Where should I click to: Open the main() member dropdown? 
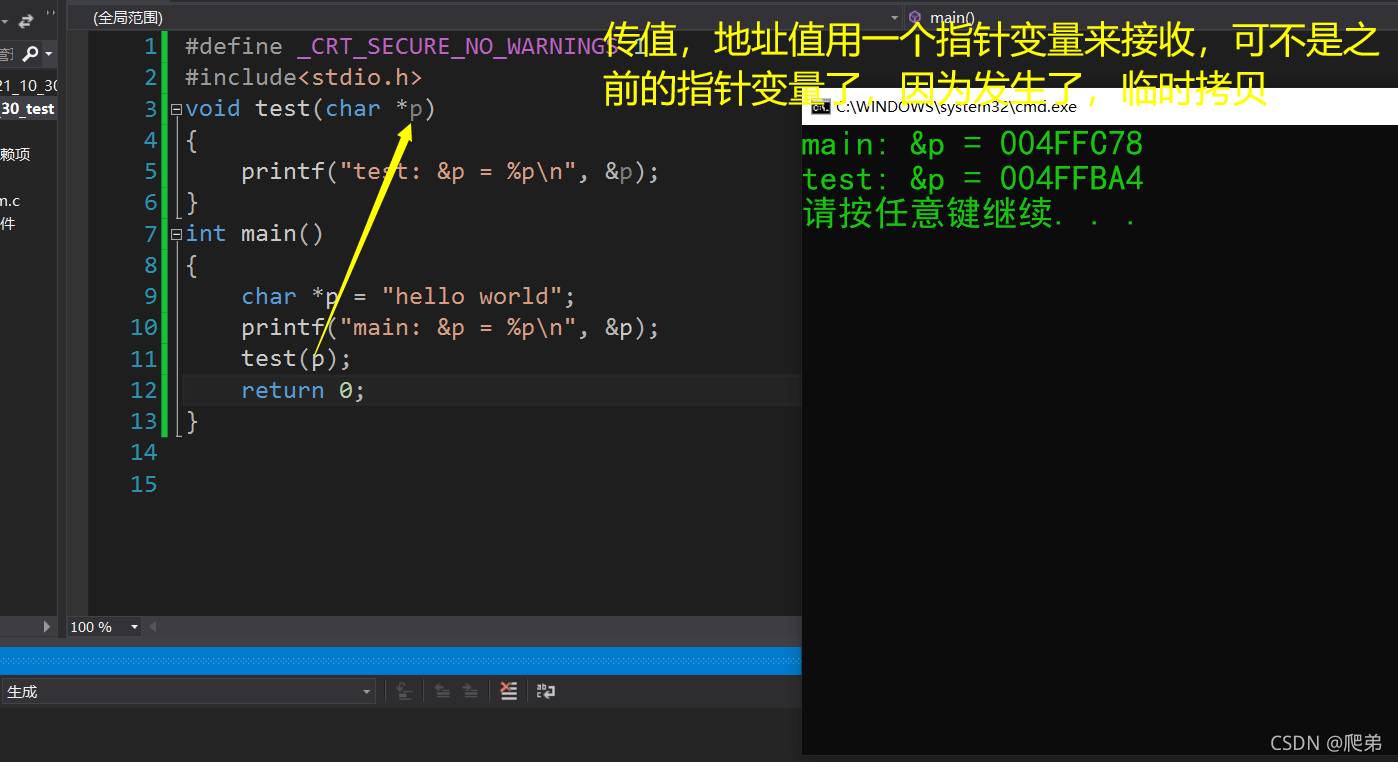pos(1150,17)
